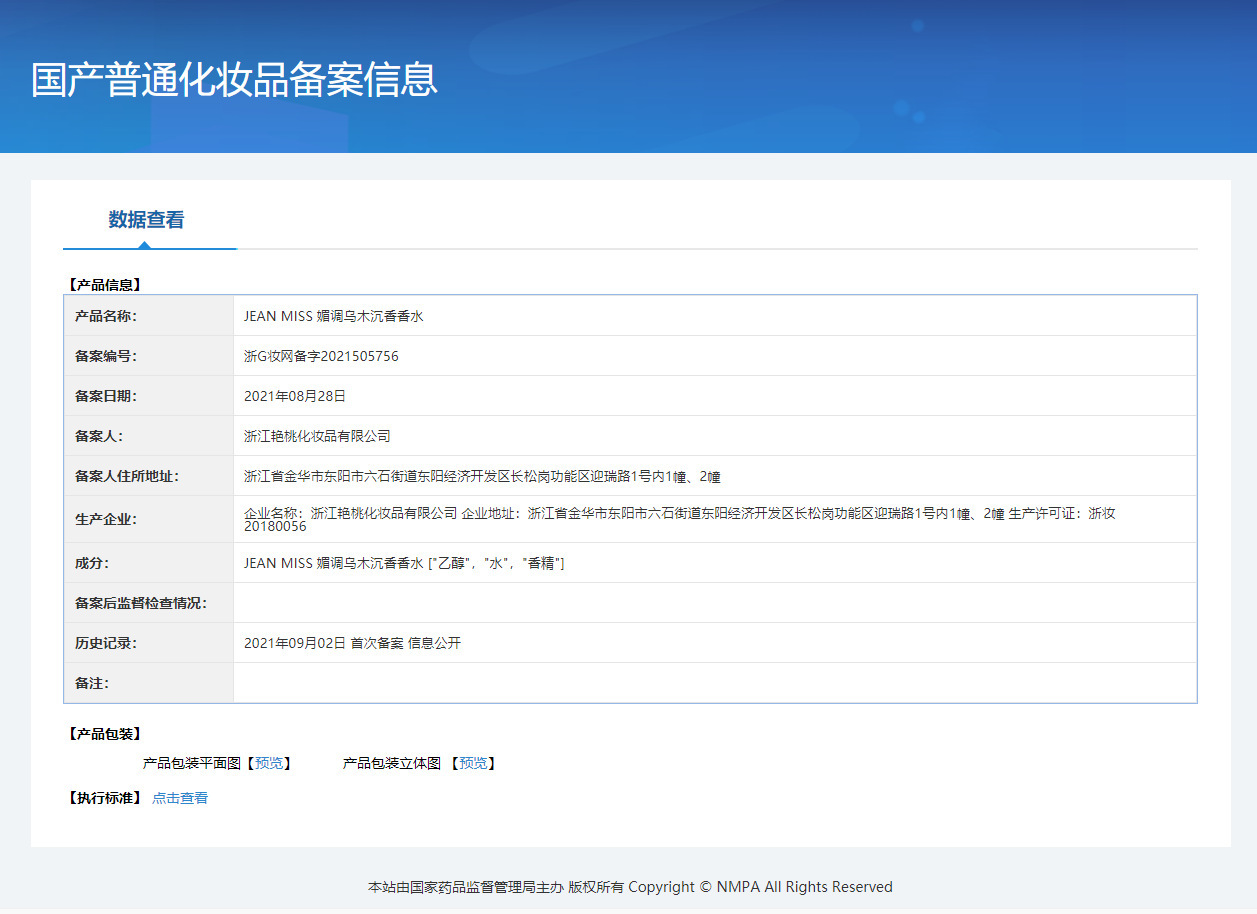Click the 国产普通化妆品备案信息 page heading
The width and height of the screenshot is (1257, 914).
[234, 80]
